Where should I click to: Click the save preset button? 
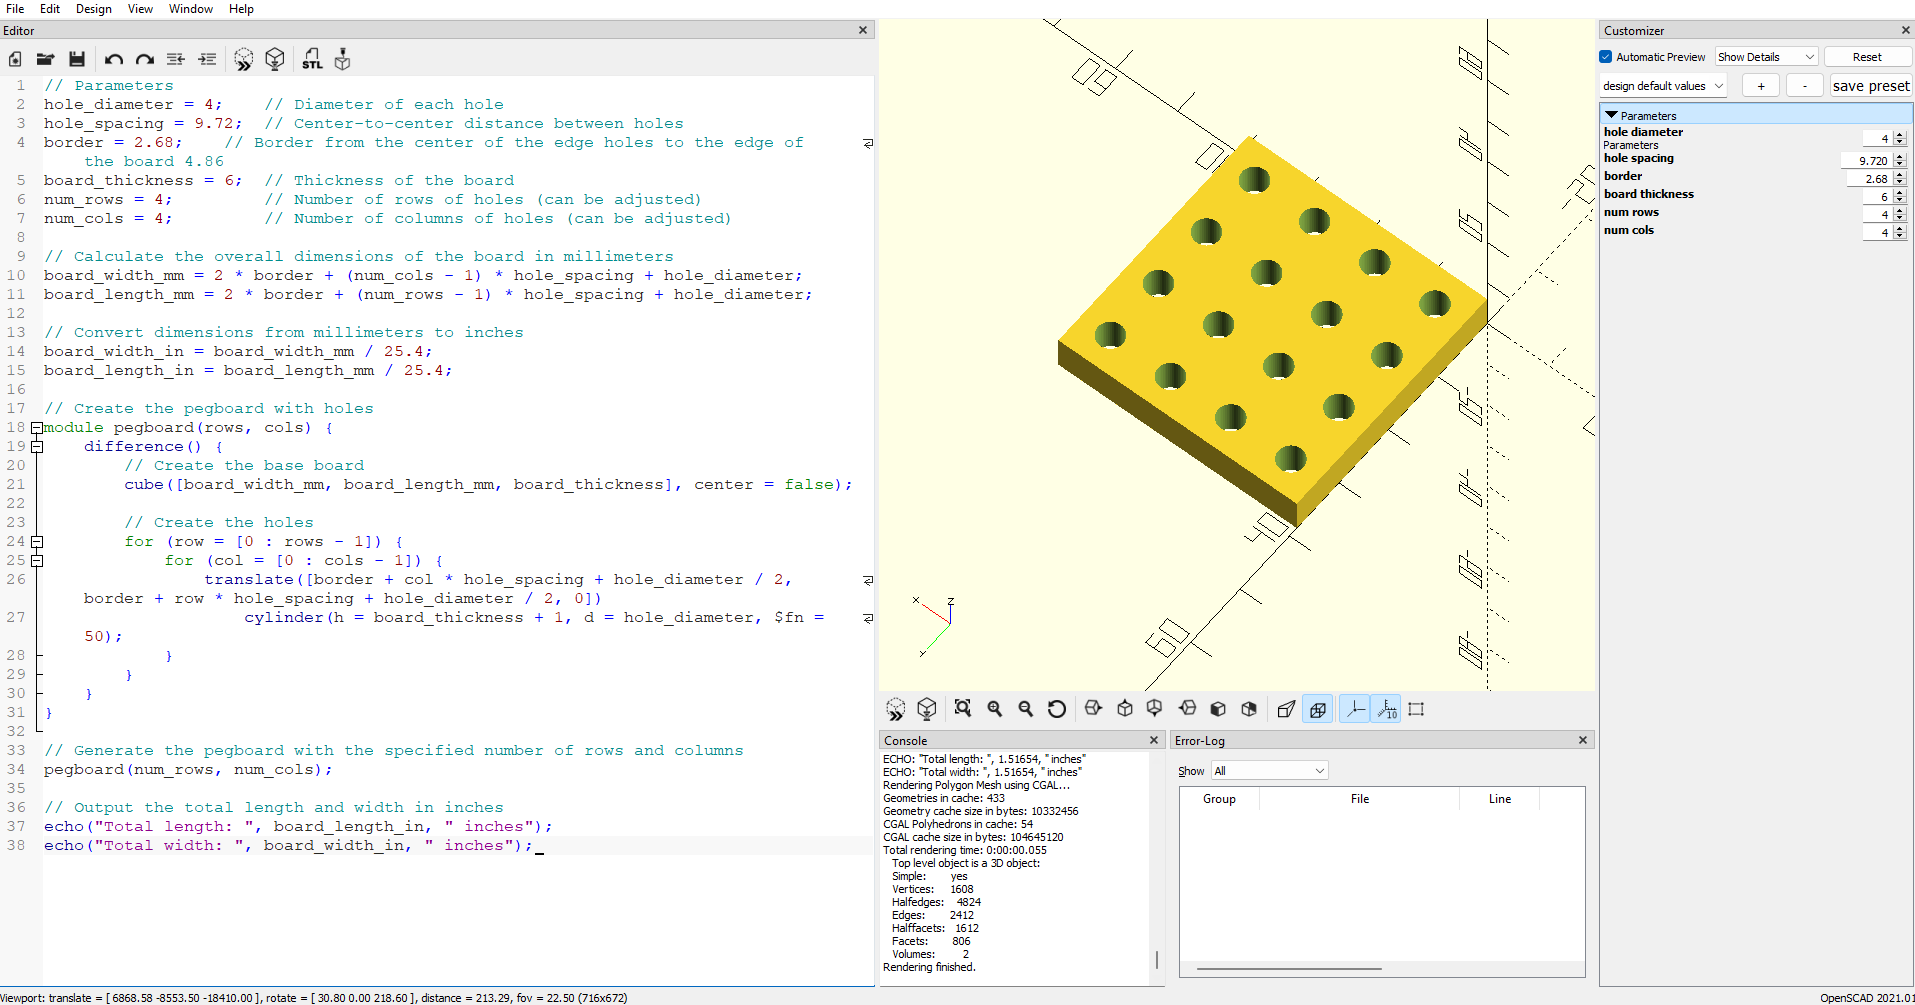point(1871,85)
